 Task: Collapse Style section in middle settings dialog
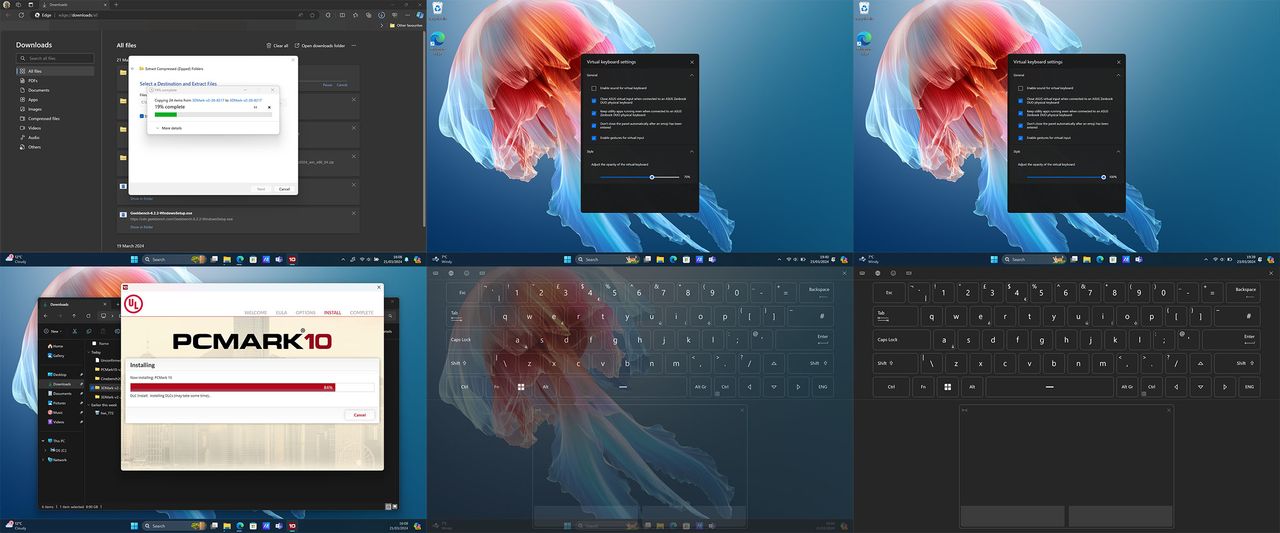(x=691, y=151)
